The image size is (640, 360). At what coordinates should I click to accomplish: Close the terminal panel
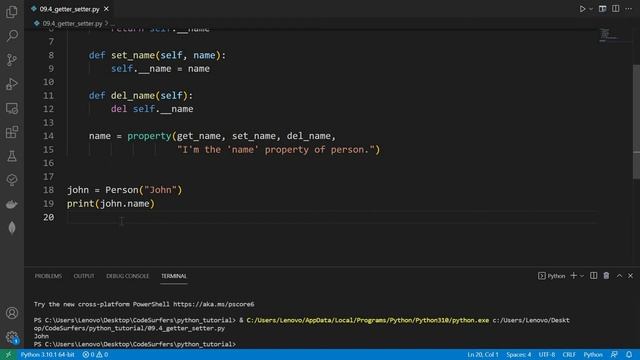point(630,276)
